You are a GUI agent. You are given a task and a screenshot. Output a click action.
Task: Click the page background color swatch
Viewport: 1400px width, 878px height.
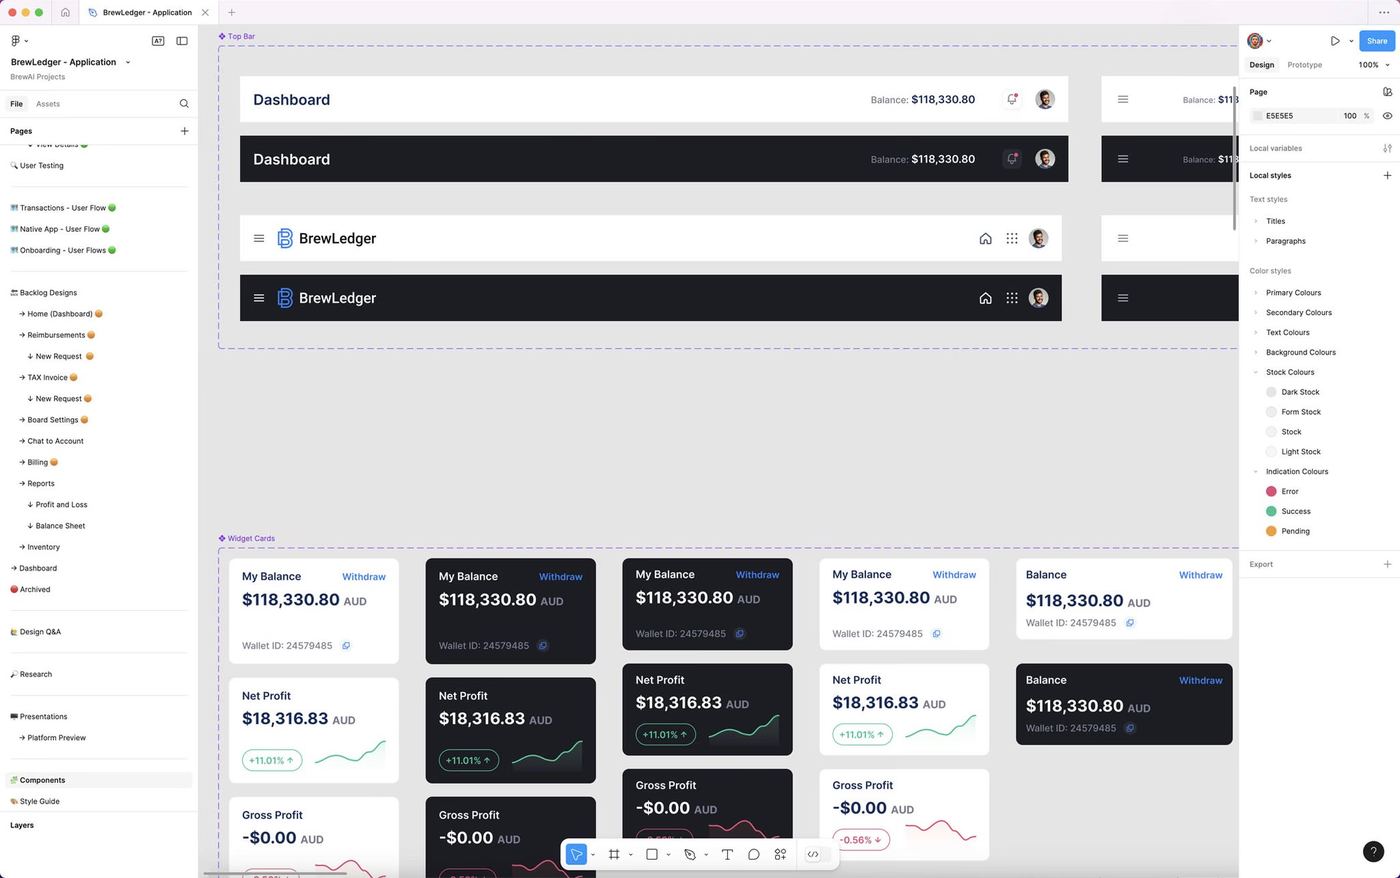click(x=1257, y=116)
